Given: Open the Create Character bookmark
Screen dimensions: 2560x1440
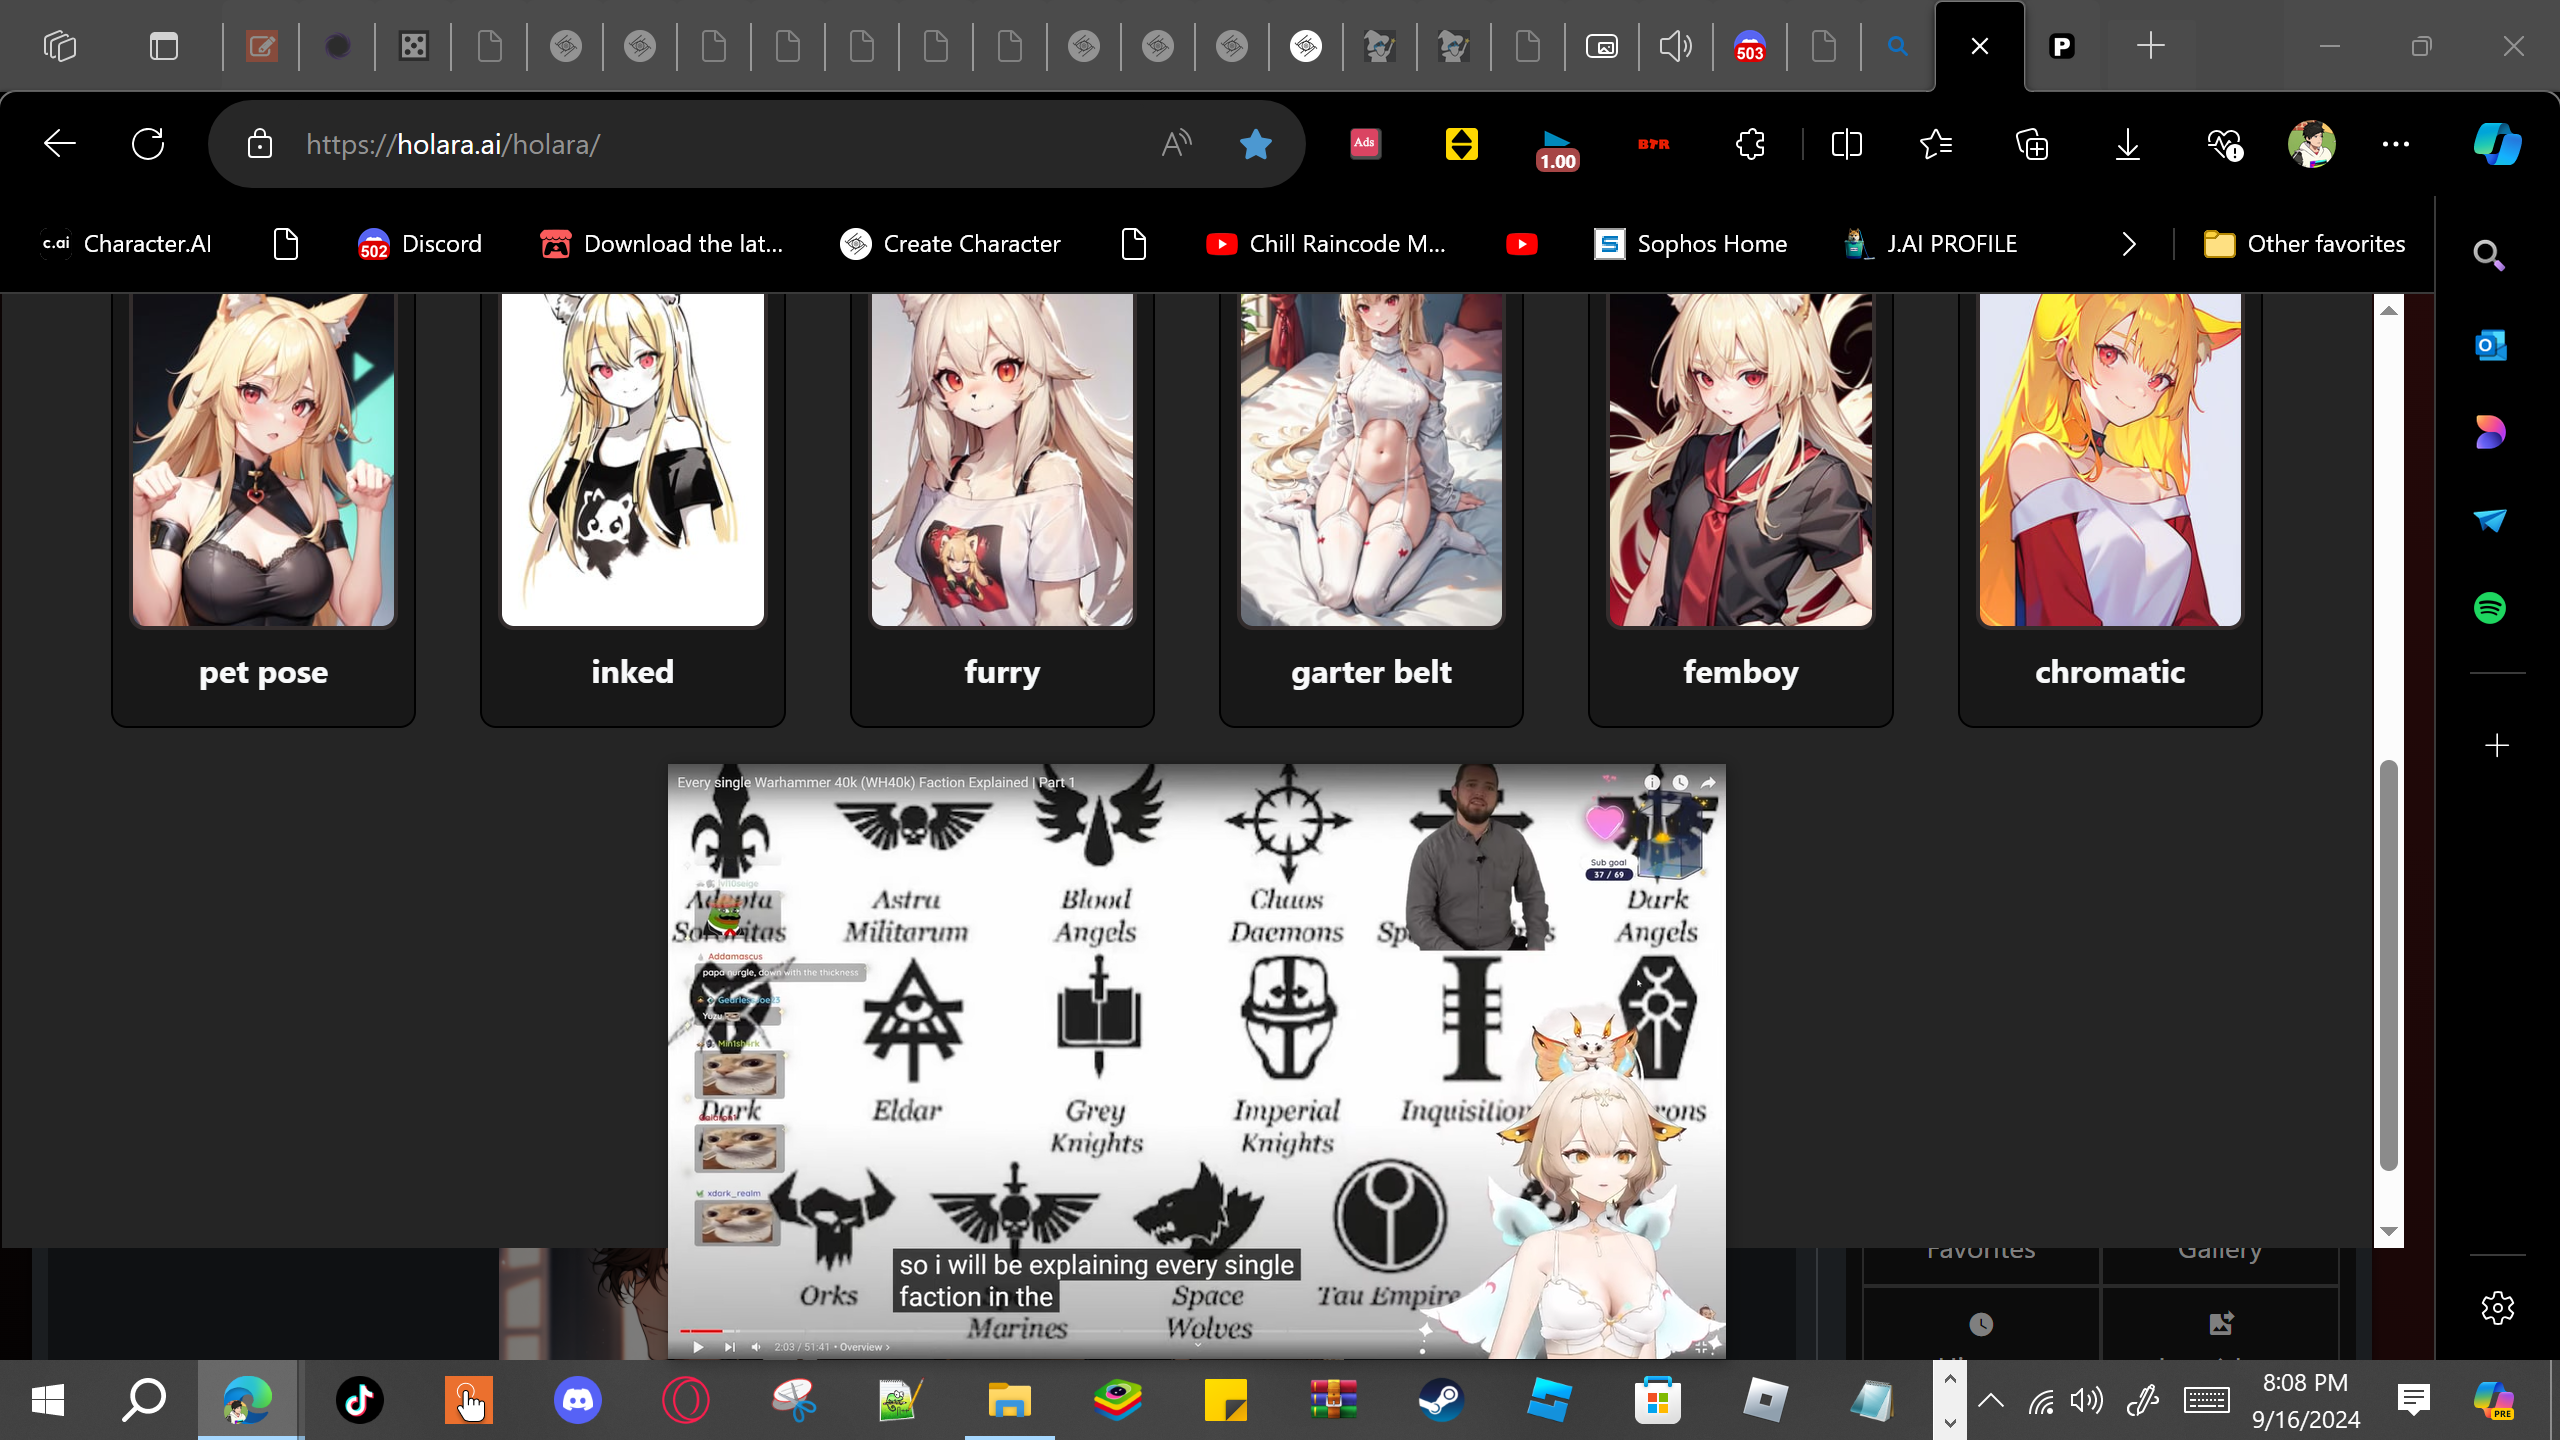Looking at the screenshot, I should (x=950, y=244).
